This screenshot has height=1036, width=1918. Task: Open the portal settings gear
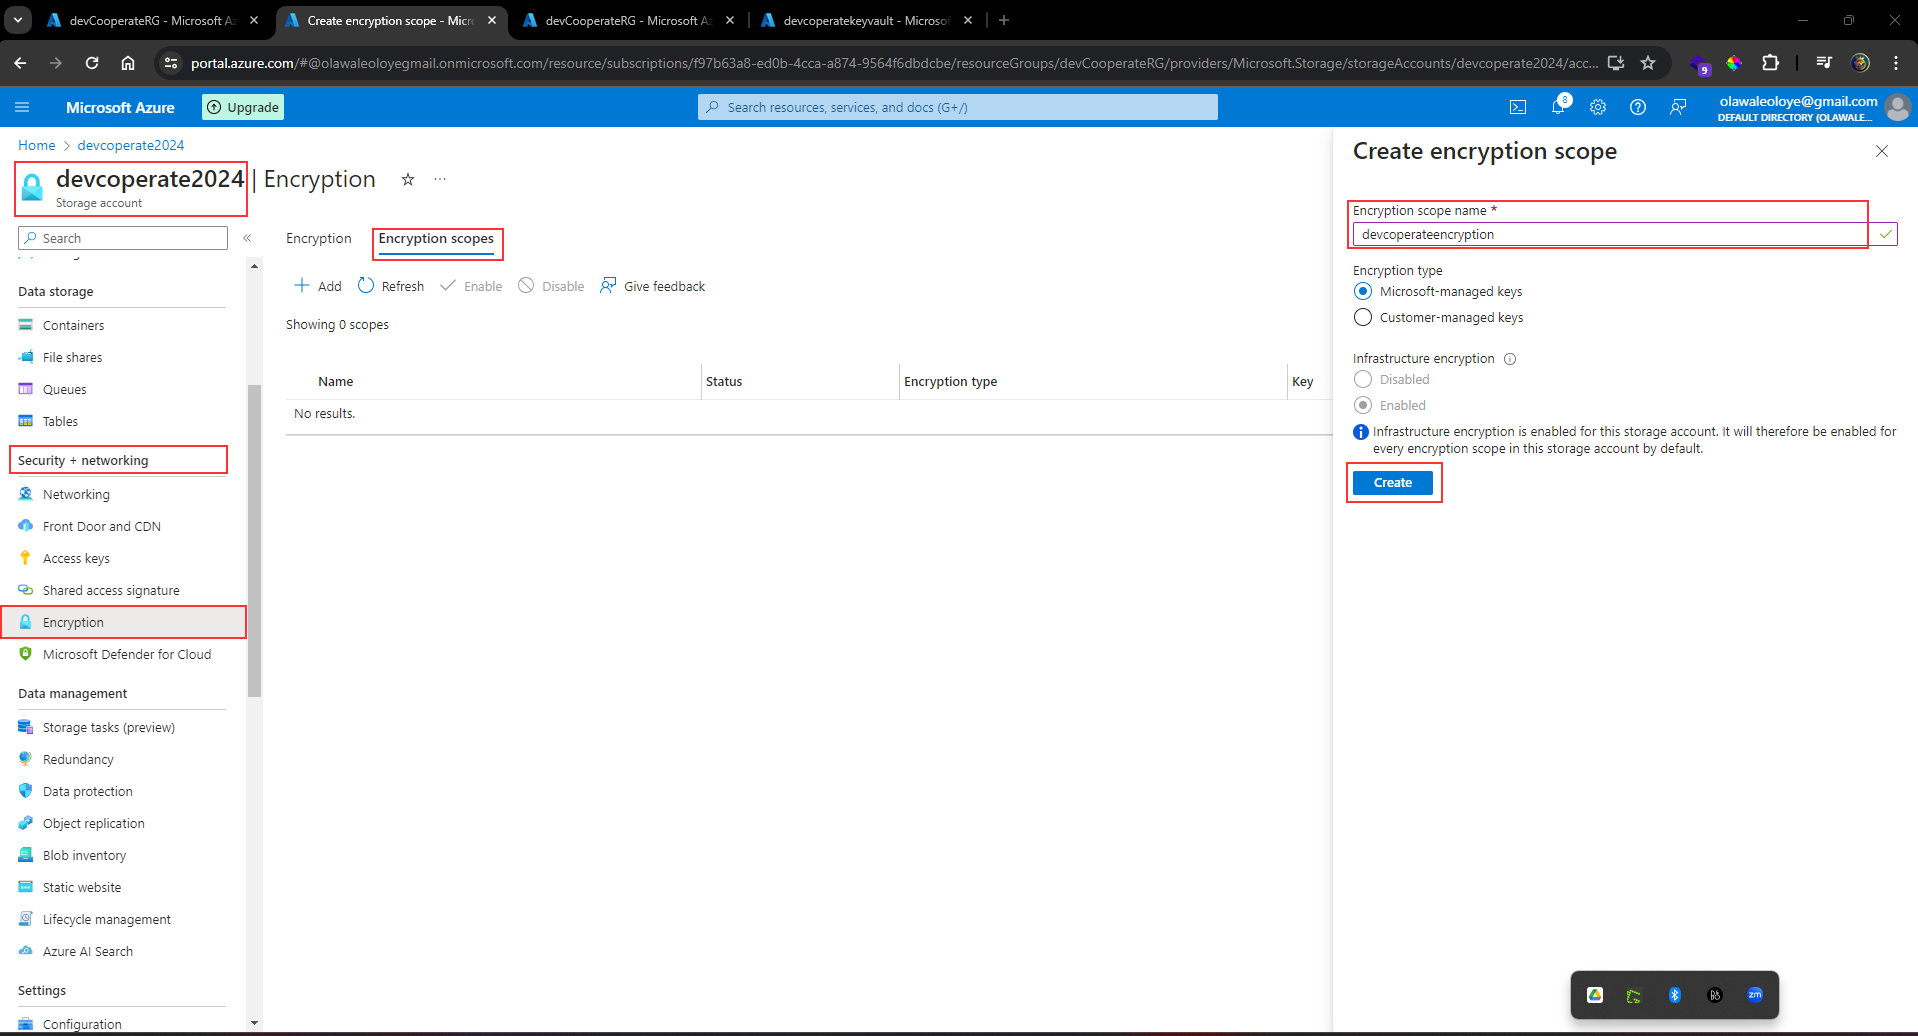(x=1598, y=107)
